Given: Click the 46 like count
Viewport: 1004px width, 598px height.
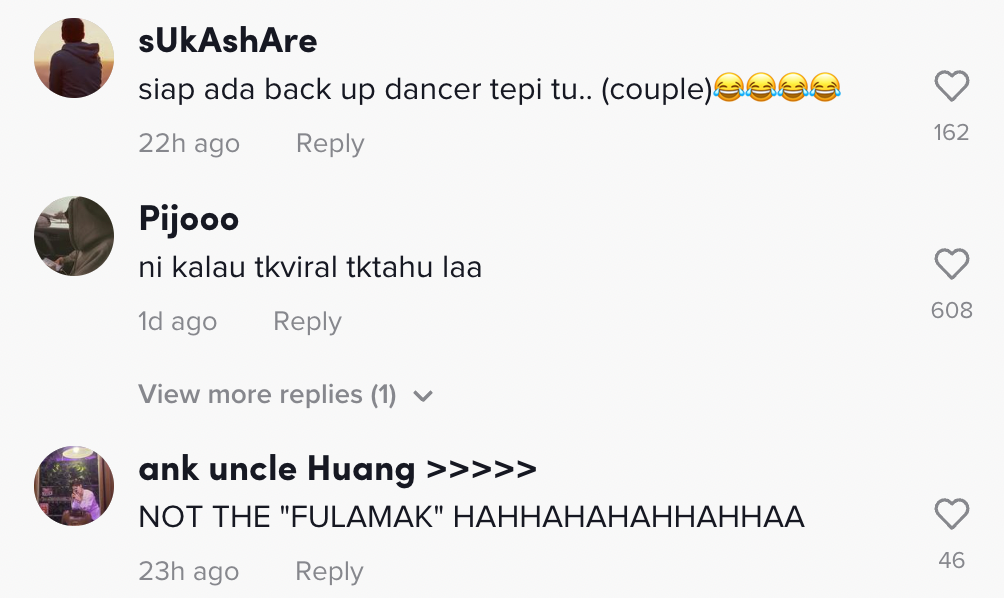Looking at the screenshot, I should click(x=951, y=560).
